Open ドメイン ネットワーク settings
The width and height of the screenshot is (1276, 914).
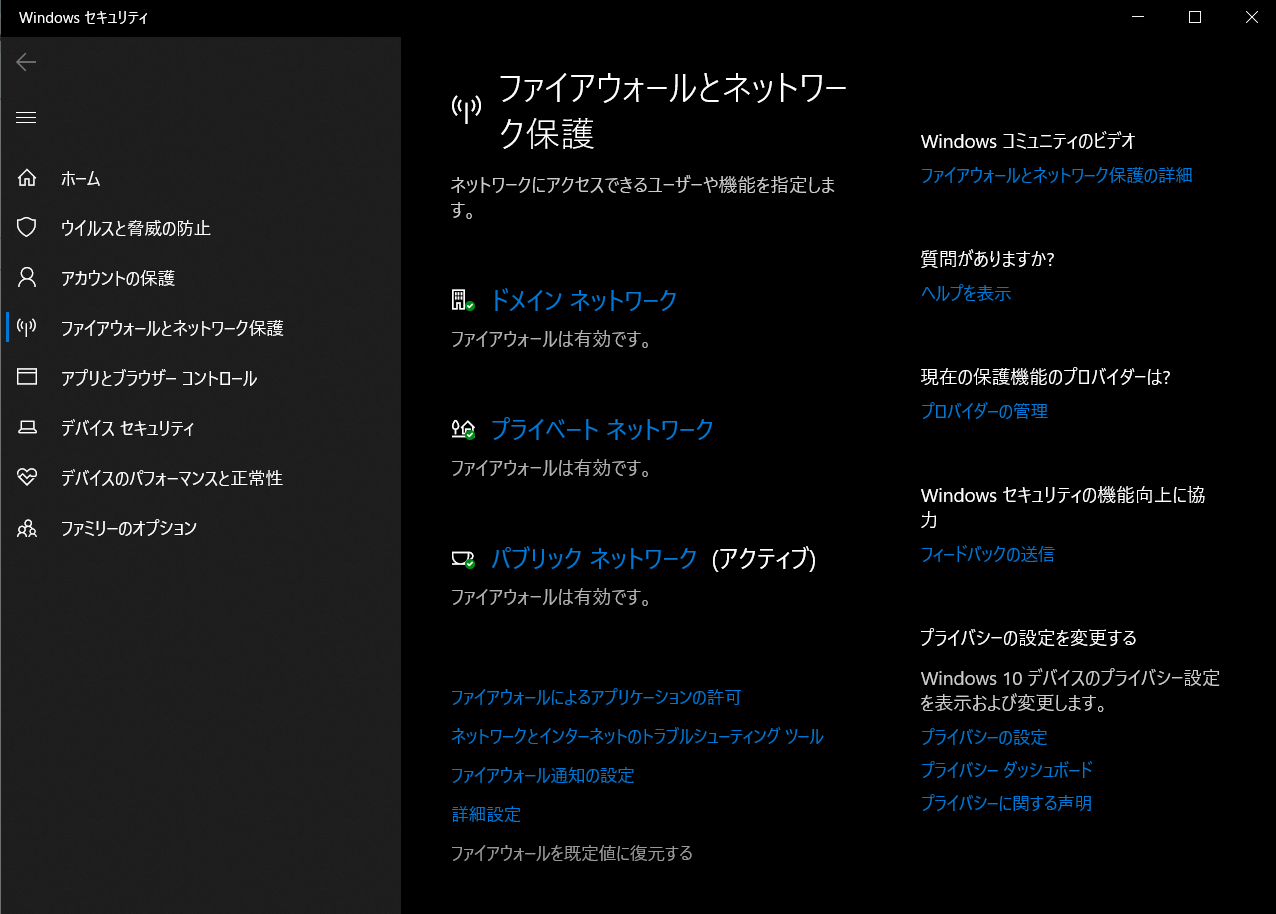pyautogui.click(x=584, y=300)
